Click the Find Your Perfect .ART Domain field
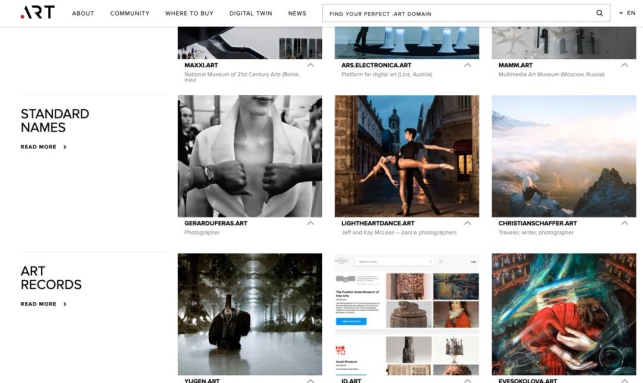 (x=466, y=13)
